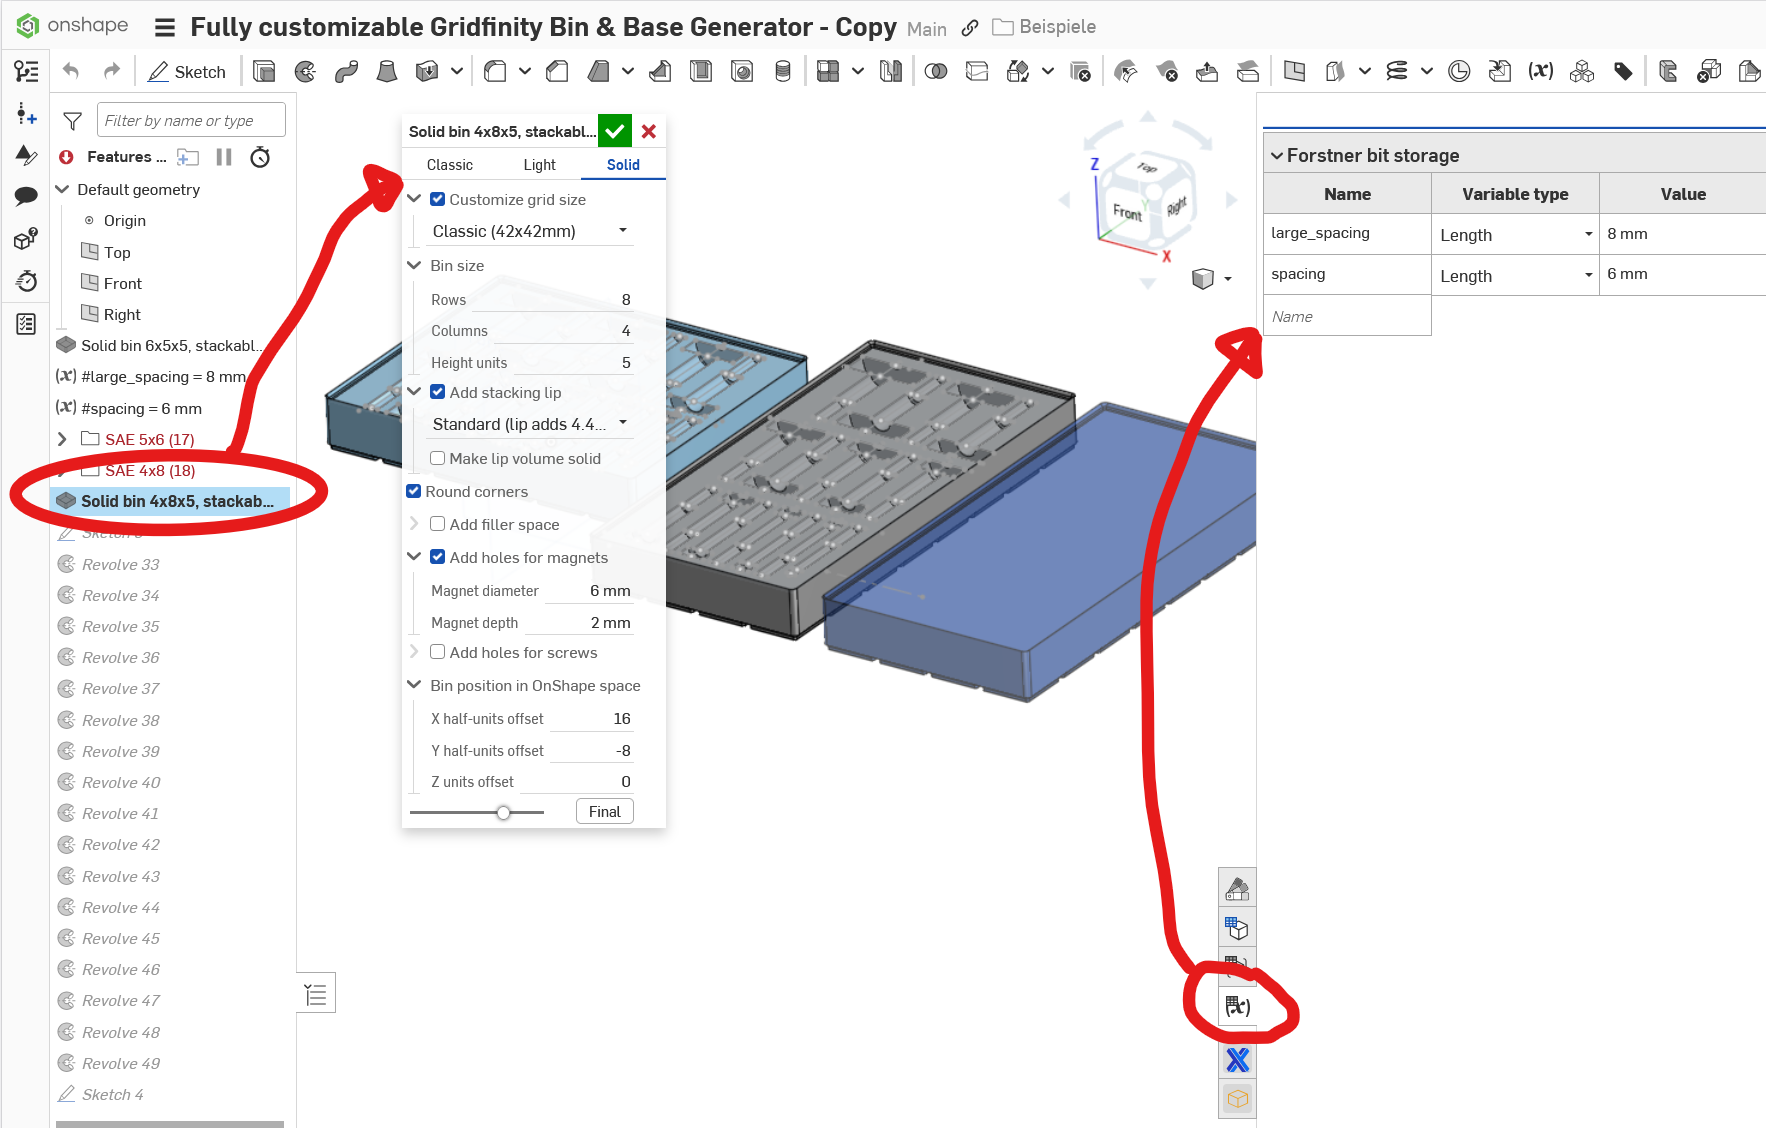Screen dimensions: 1766x1128
Task: Expand the SAE 5x6 (17) folder
Action: [62, 439]
